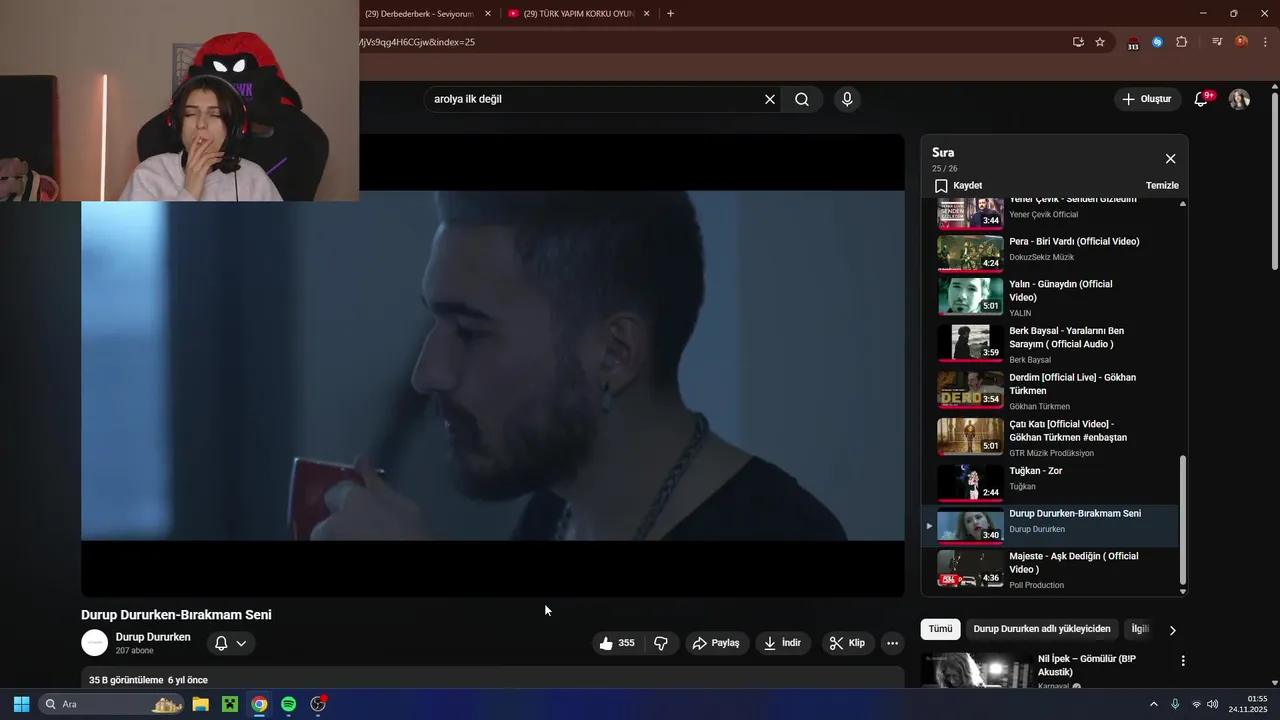
Task: Open Spotify from taskbar
Action: 289,704
